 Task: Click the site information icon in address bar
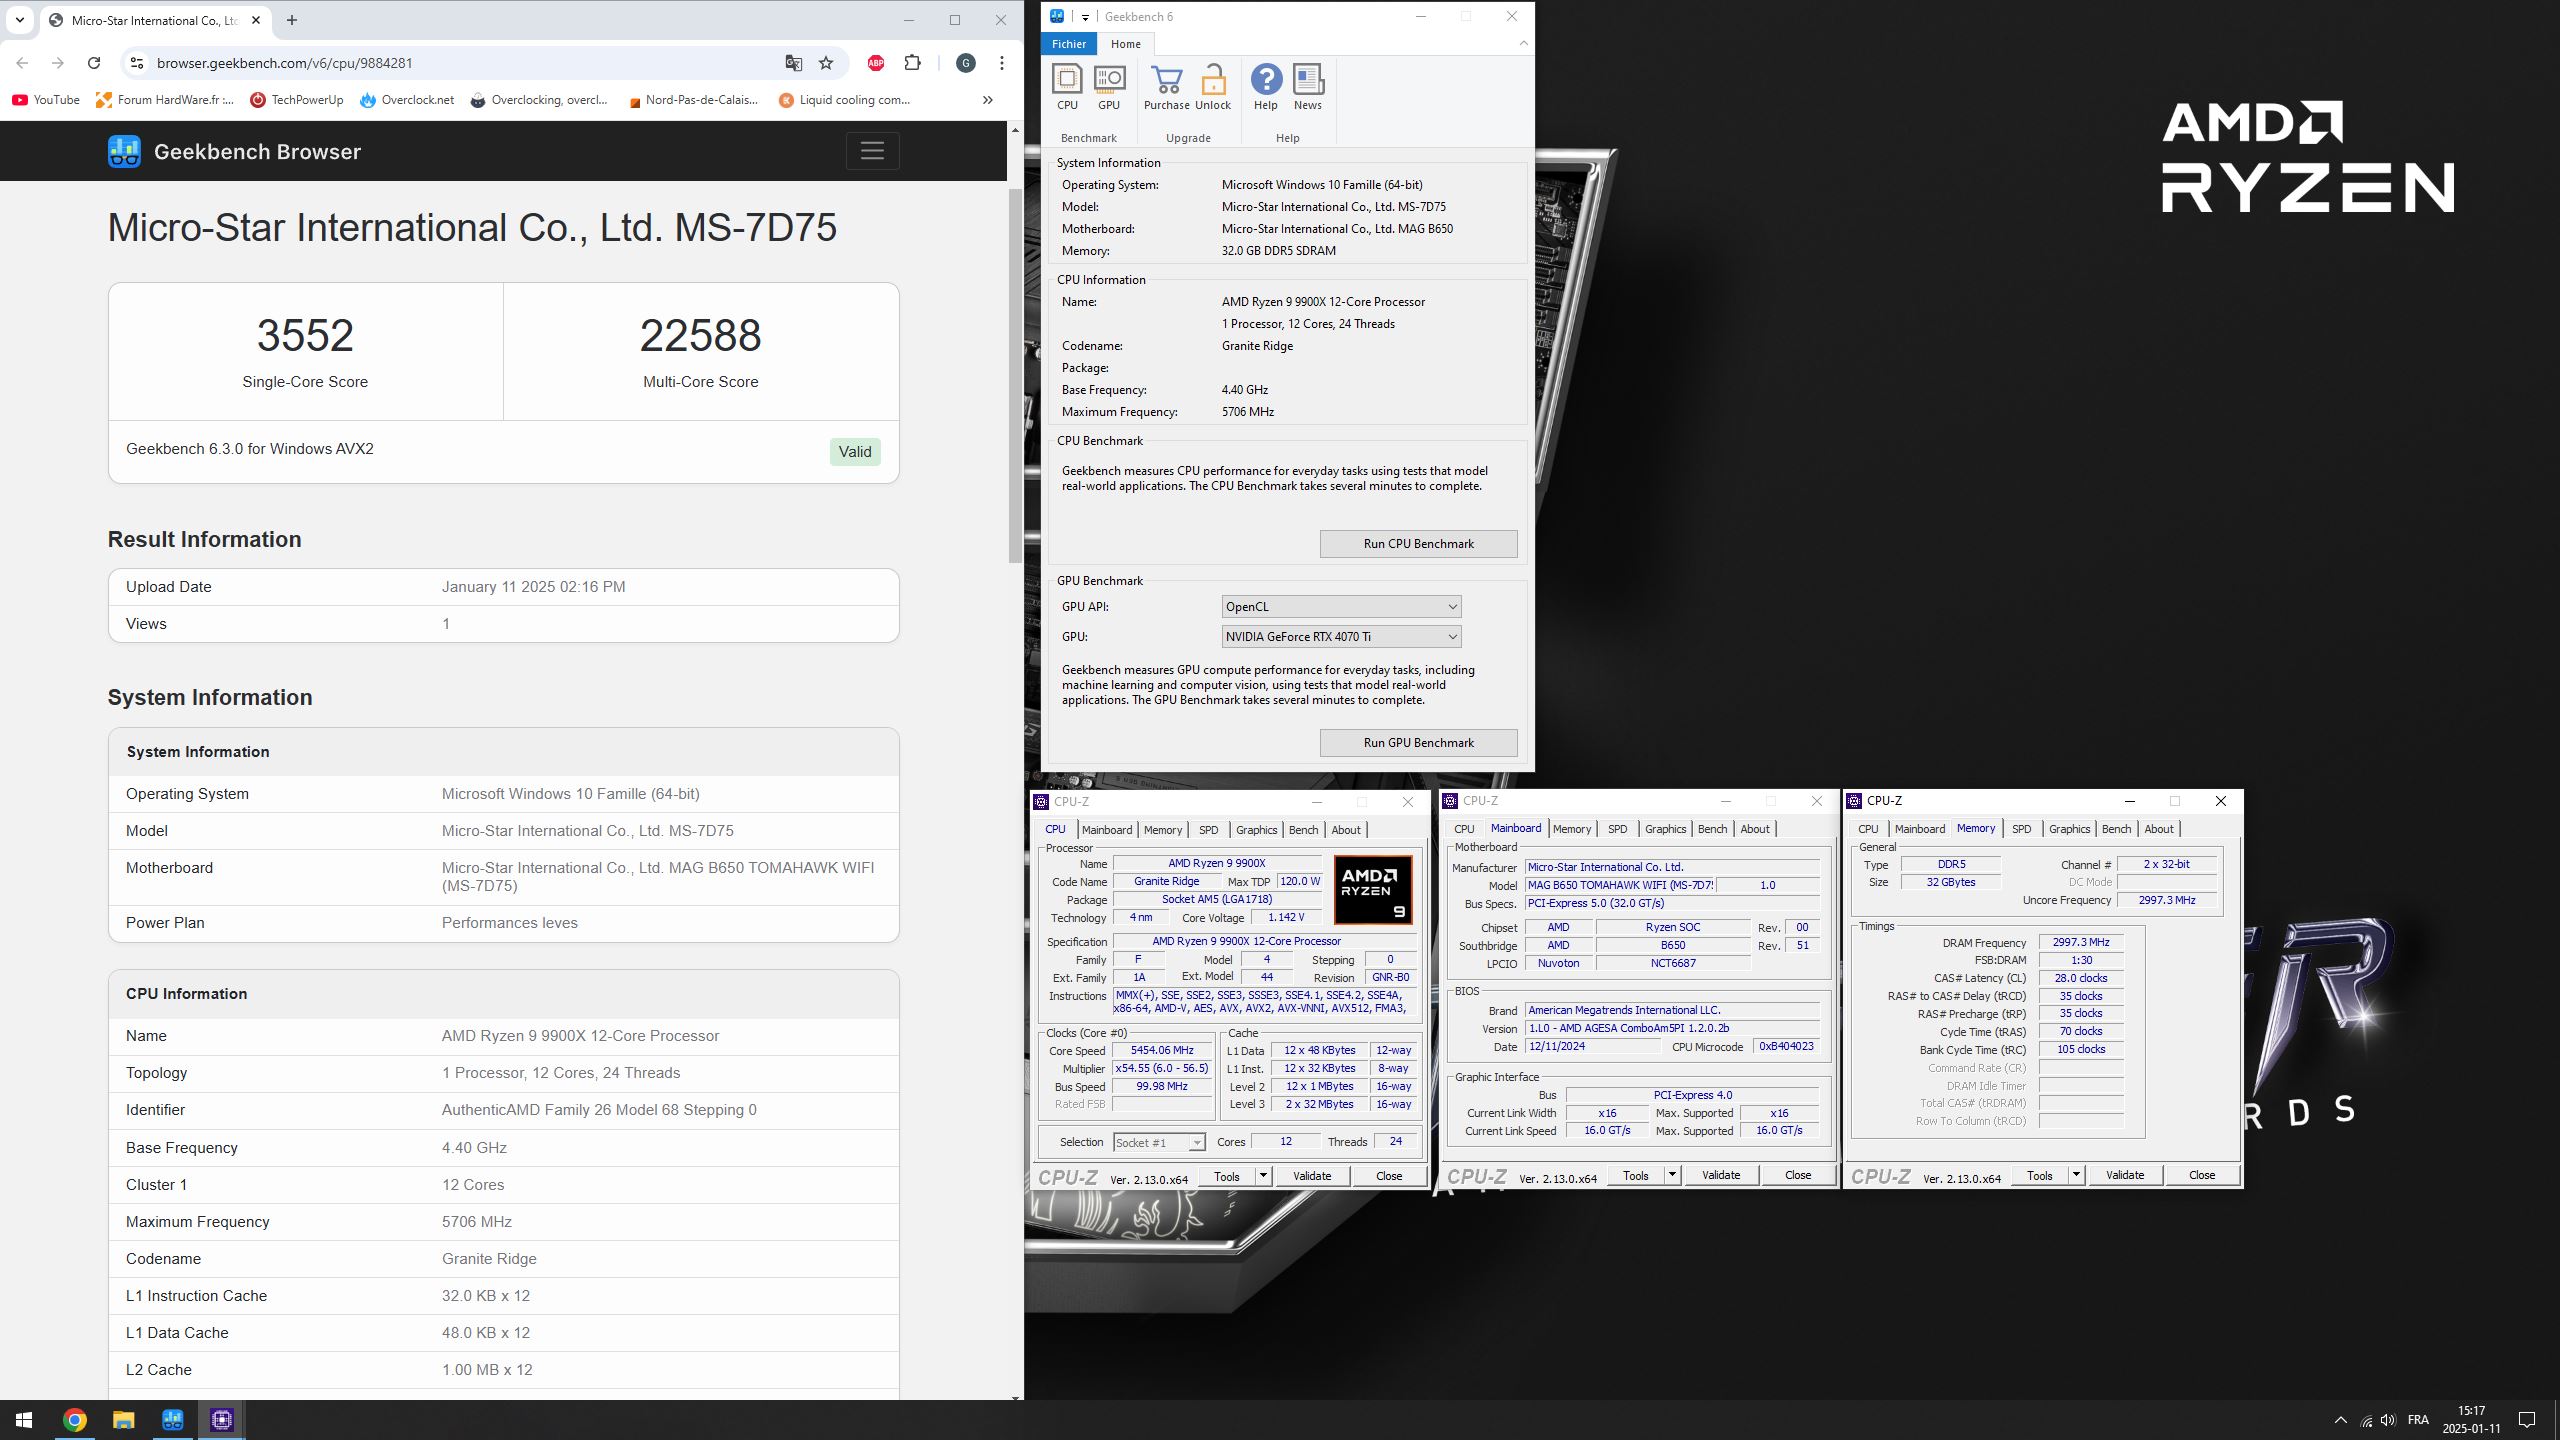pyautogui.click(x=138, y=63)
